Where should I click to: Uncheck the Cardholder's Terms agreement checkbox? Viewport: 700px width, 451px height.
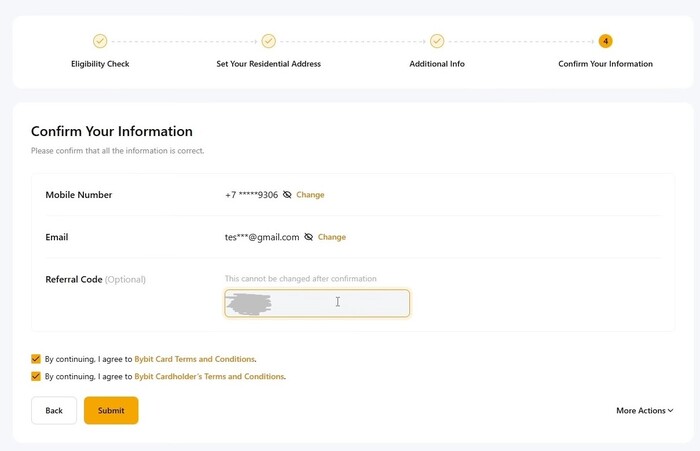click(37, 377)
